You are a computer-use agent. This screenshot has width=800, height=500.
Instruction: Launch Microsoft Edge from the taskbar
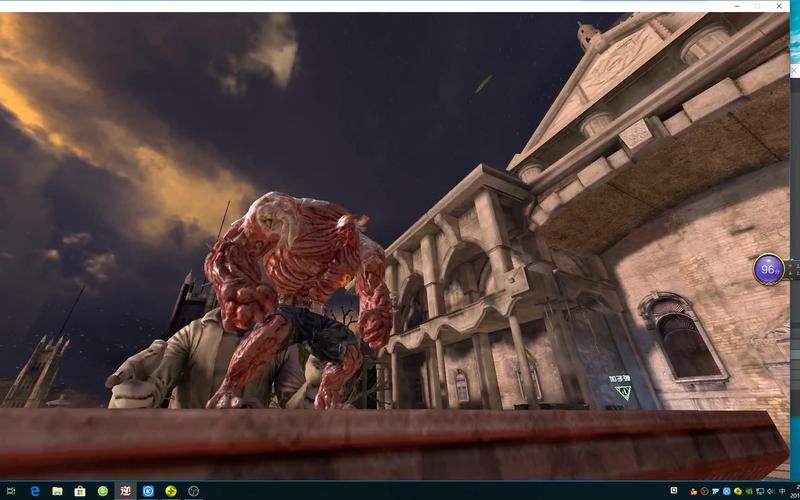pyautogui.click(x=35, y=491)
